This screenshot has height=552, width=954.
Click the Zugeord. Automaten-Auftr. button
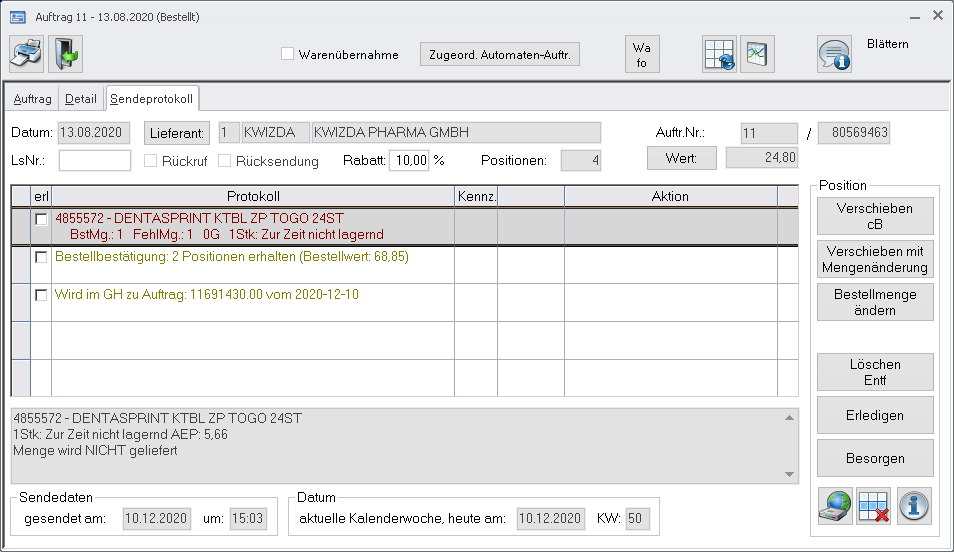[x=500, y=54]
